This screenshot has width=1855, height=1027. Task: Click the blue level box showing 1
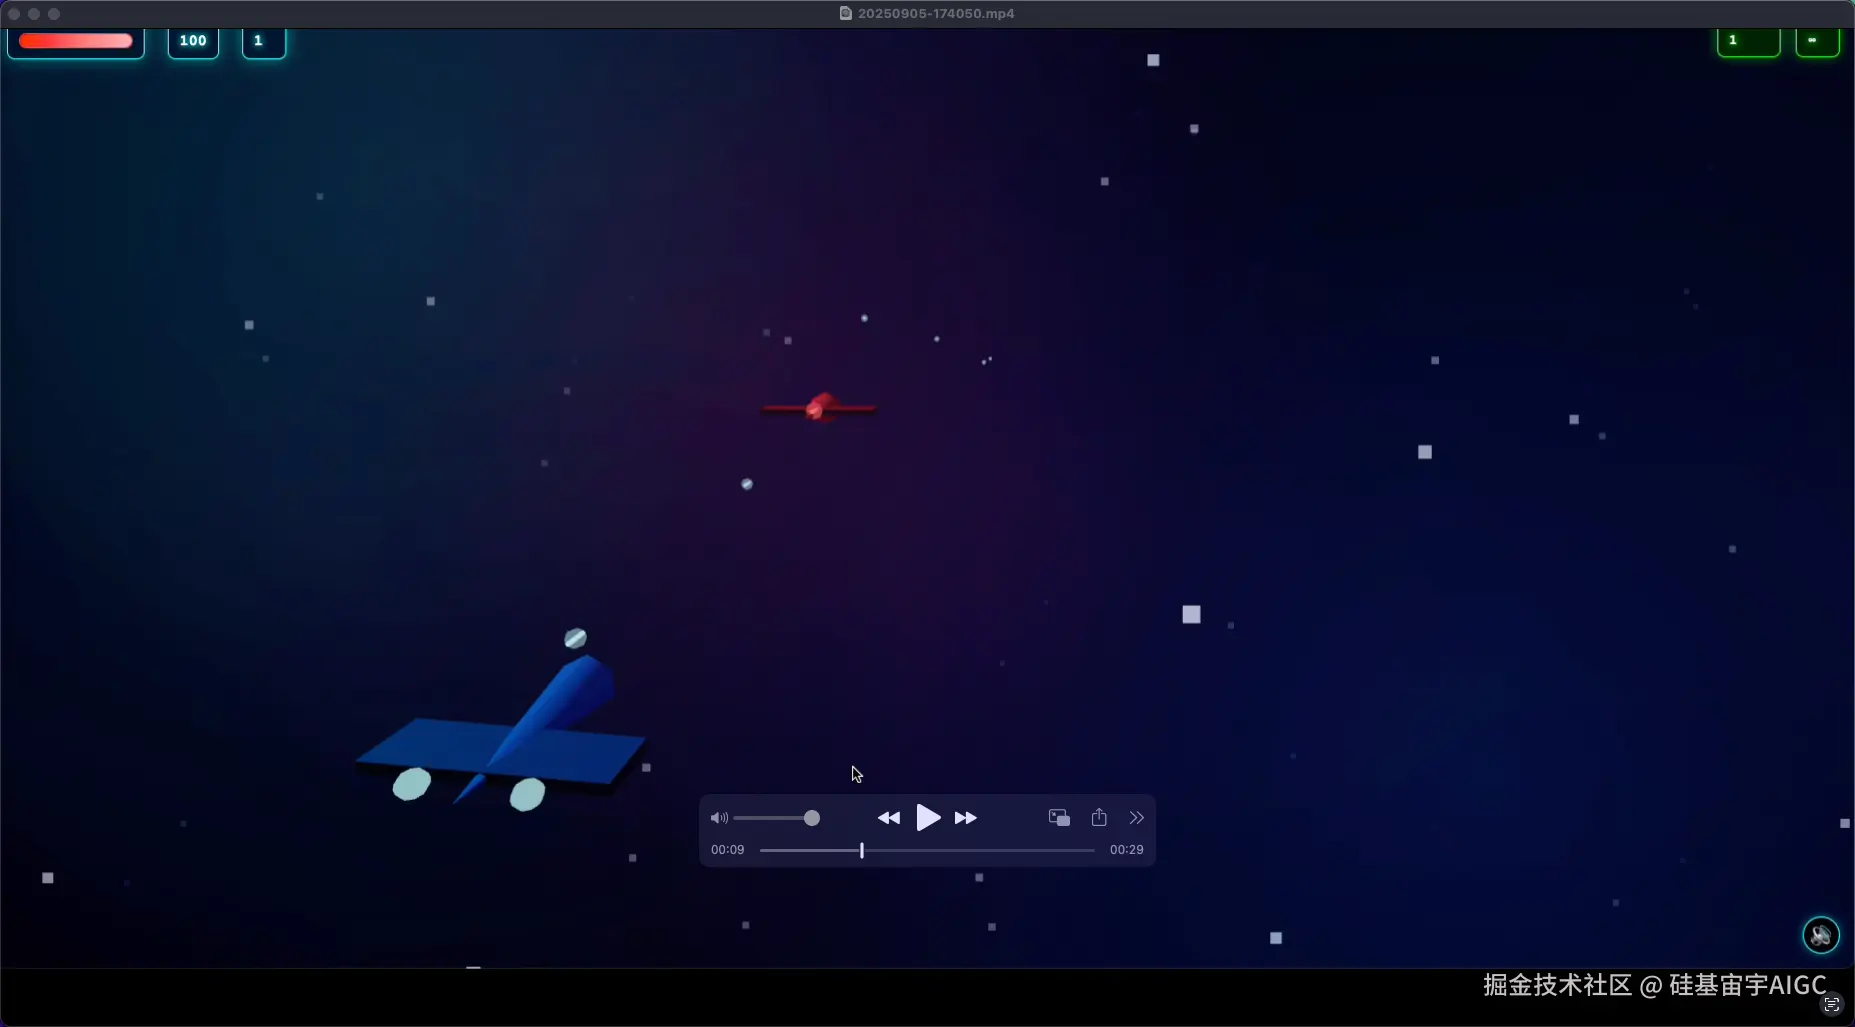point(264,41)
